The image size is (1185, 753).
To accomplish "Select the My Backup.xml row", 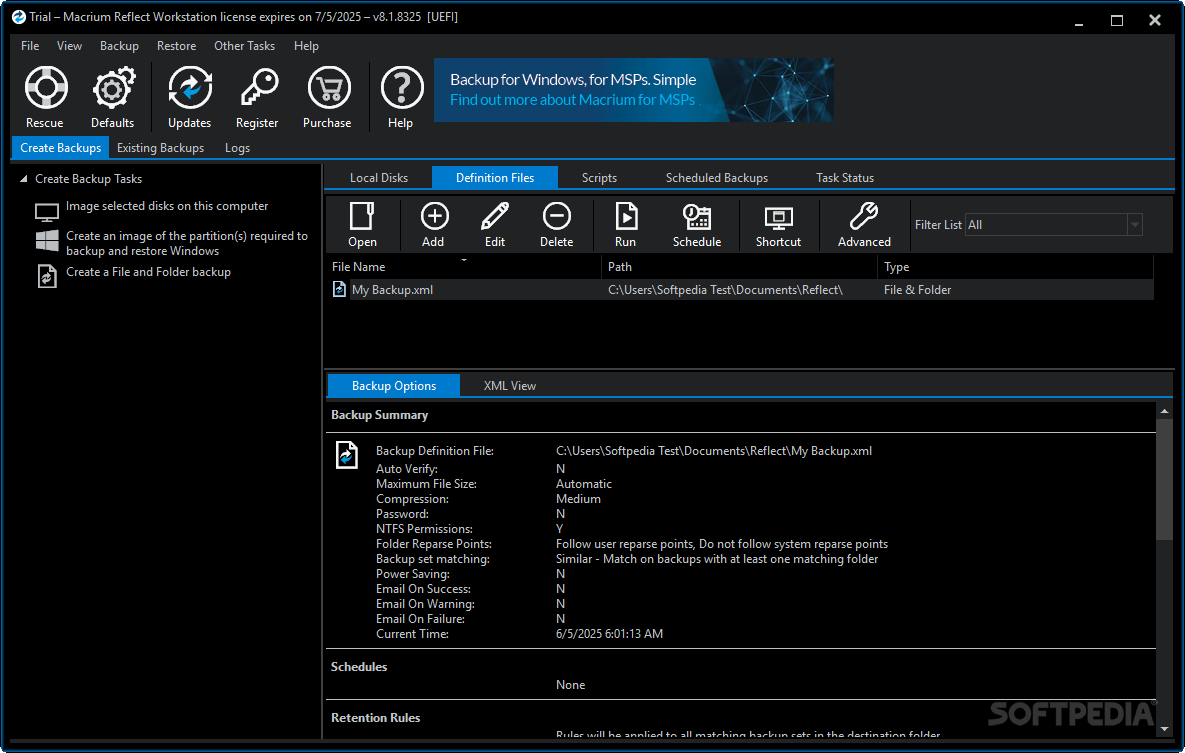I will (x=741, y=290).
